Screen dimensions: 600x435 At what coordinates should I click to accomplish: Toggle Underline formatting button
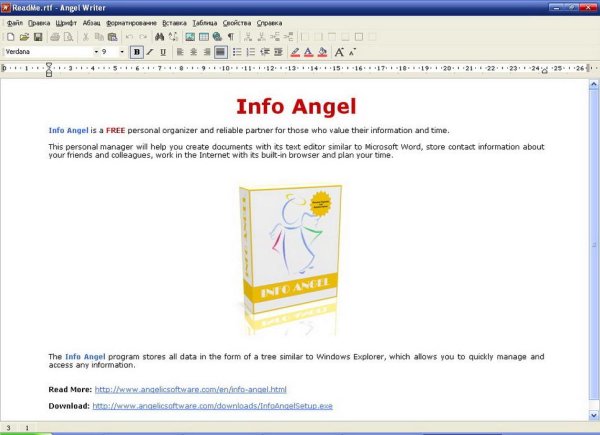click(x=163, y=52)
